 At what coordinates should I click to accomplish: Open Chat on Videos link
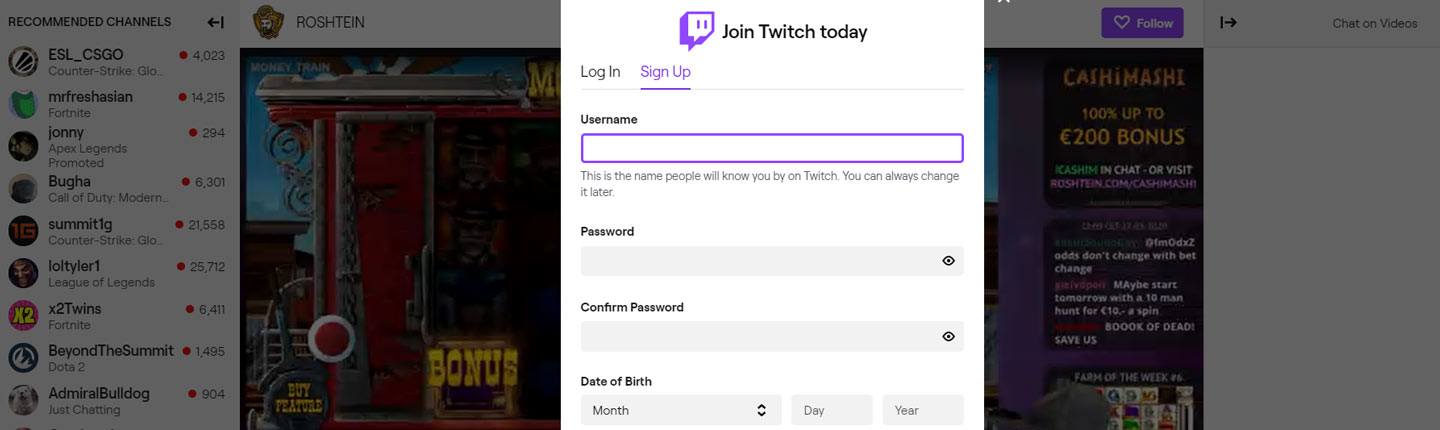[x=1375, y=23]
